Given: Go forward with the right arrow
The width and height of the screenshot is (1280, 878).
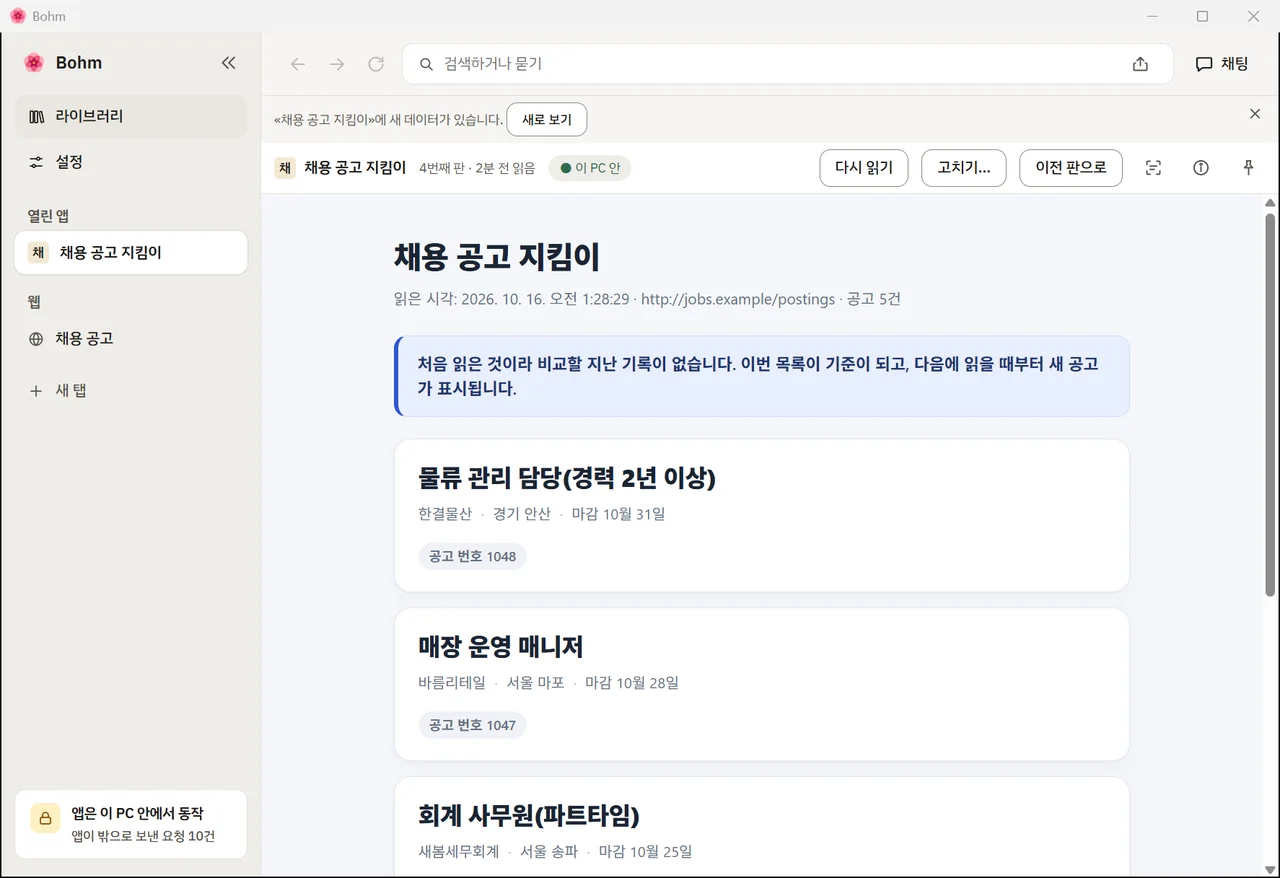Looking at the screenshot, I should point(337,64).
